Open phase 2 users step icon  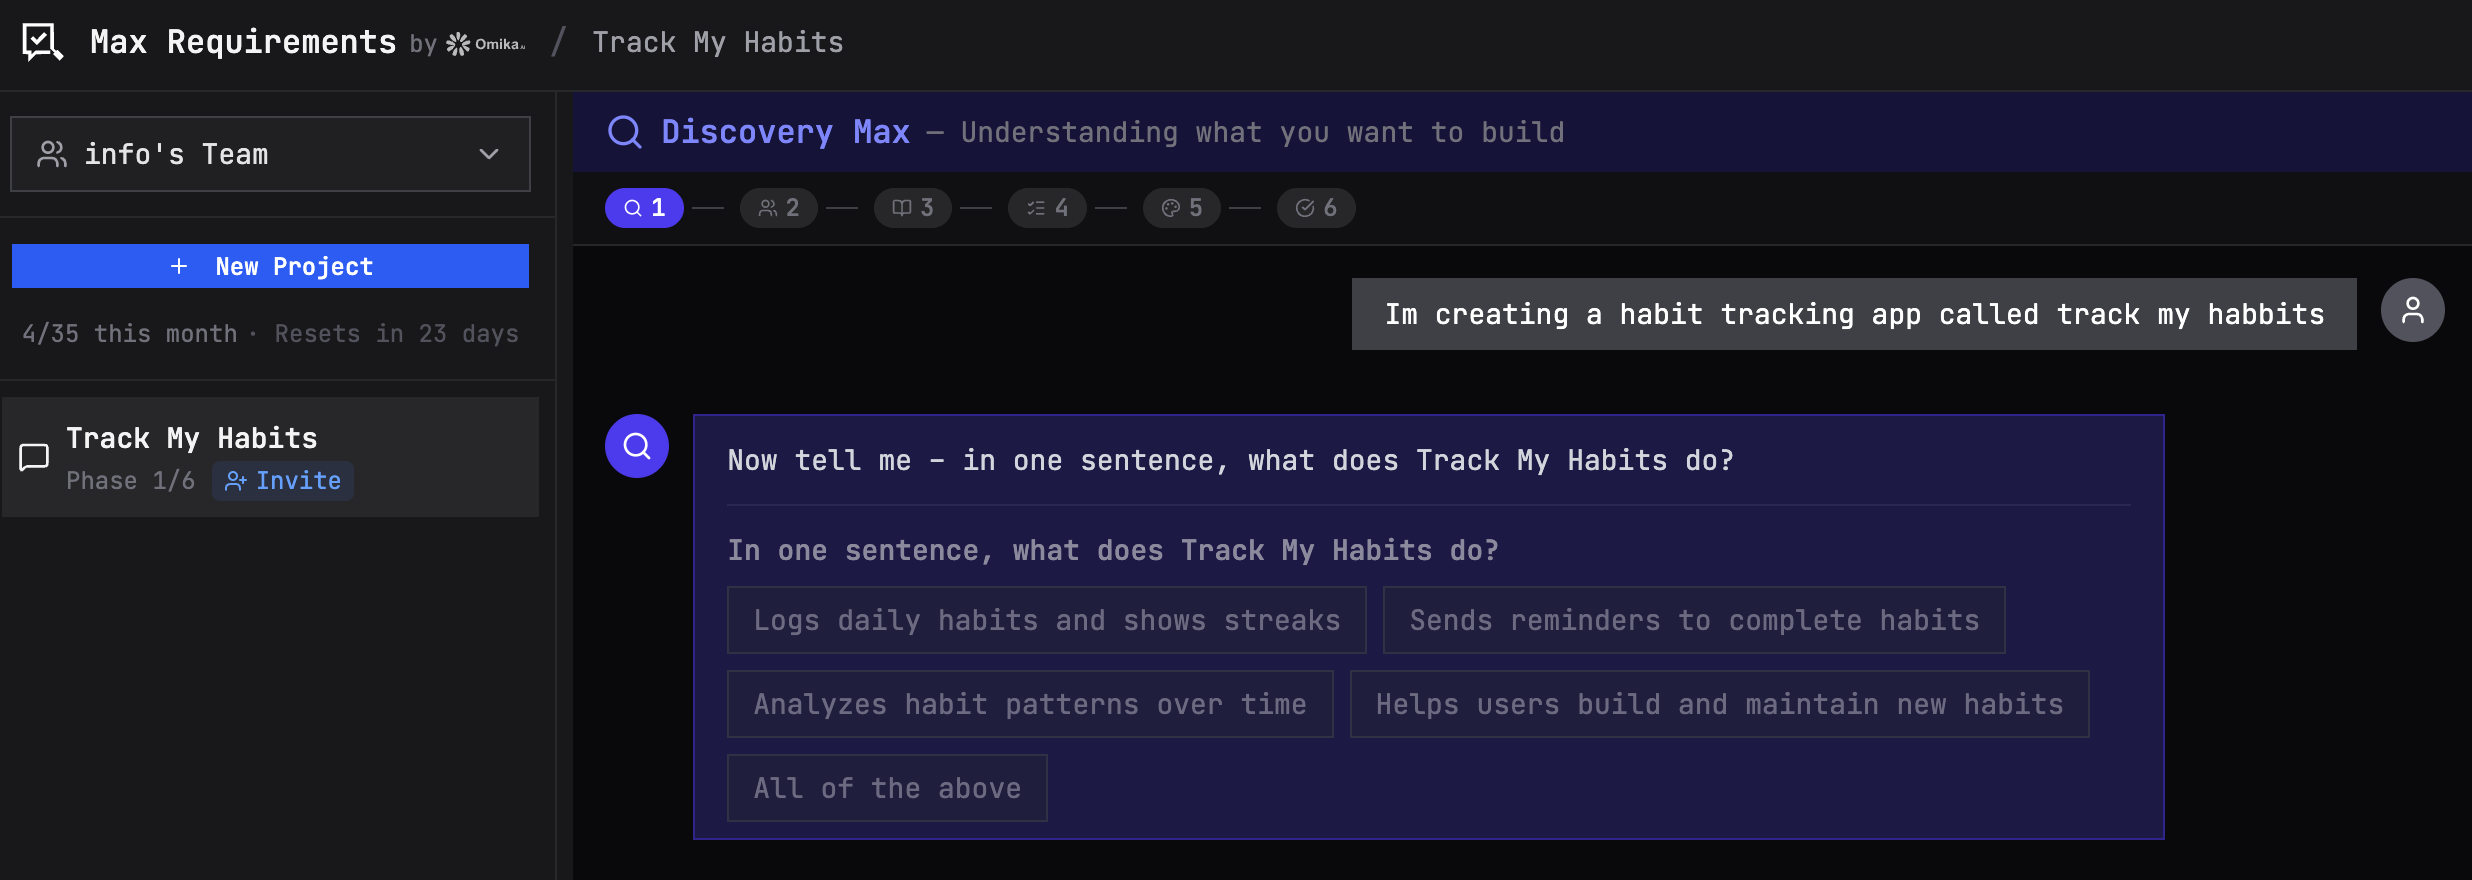(x=778, y=207)
